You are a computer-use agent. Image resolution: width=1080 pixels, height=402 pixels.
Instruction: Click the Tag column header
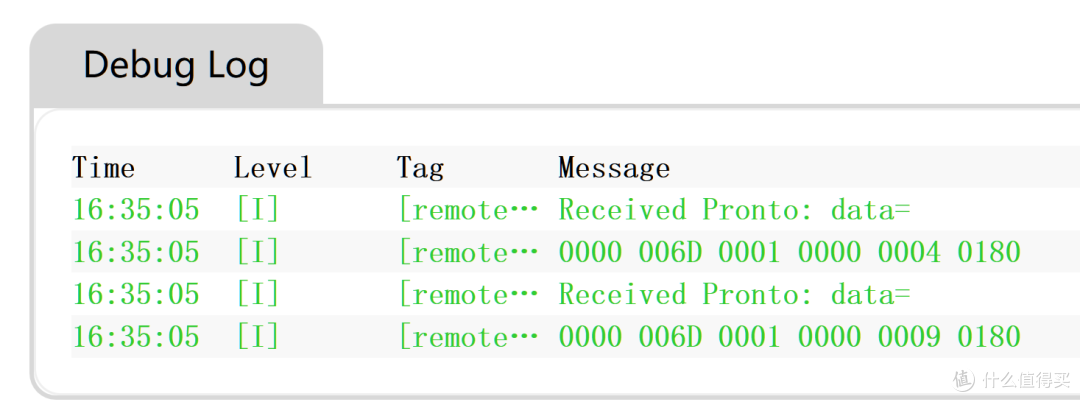pyautogui.click(x=420, y=167)
